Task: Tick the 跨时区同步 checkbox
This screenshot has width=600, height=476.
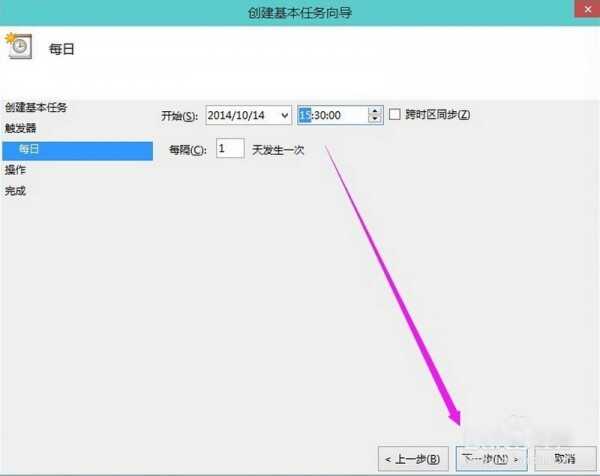Action: click(395, 115)
